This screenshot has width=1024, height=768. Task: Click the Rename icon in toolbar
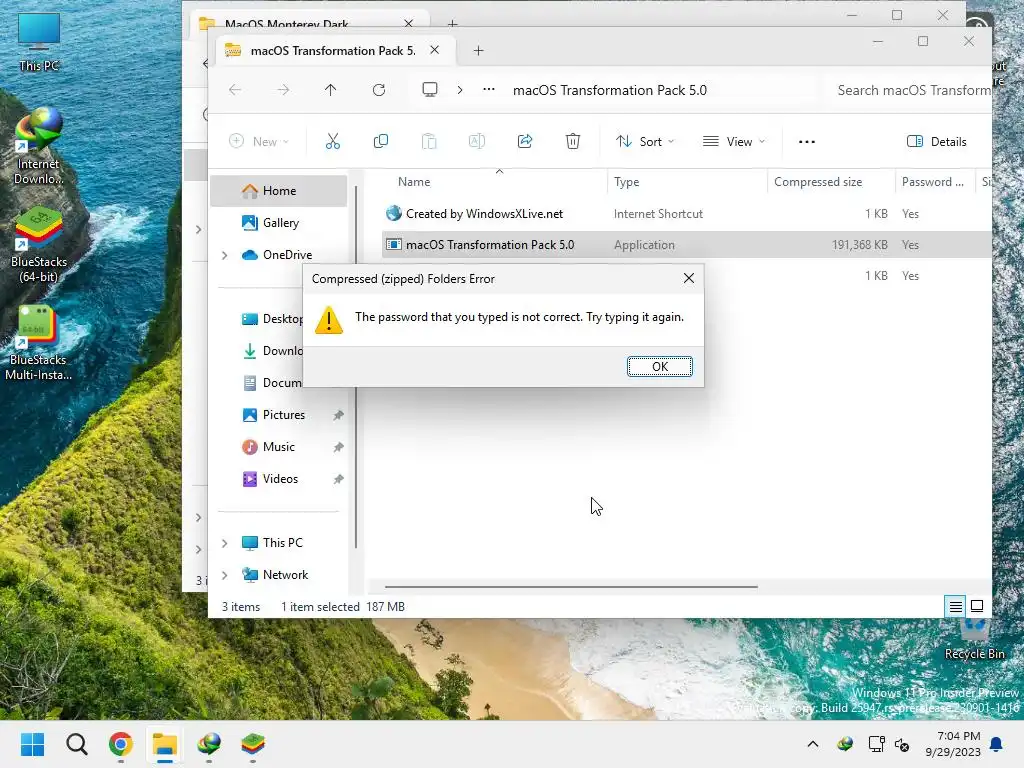pyautogui.click(x=477, y=141)
